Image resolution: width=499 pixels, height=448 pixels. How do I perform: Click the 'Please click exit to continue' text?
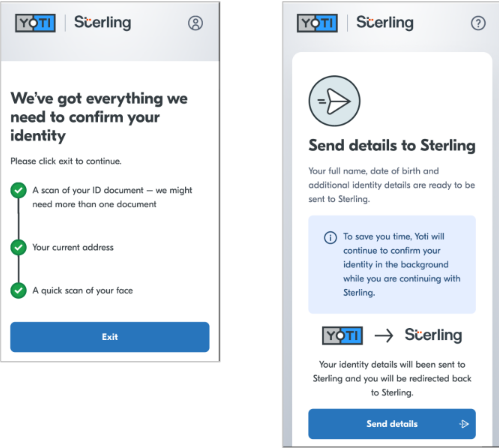(66, 161)
